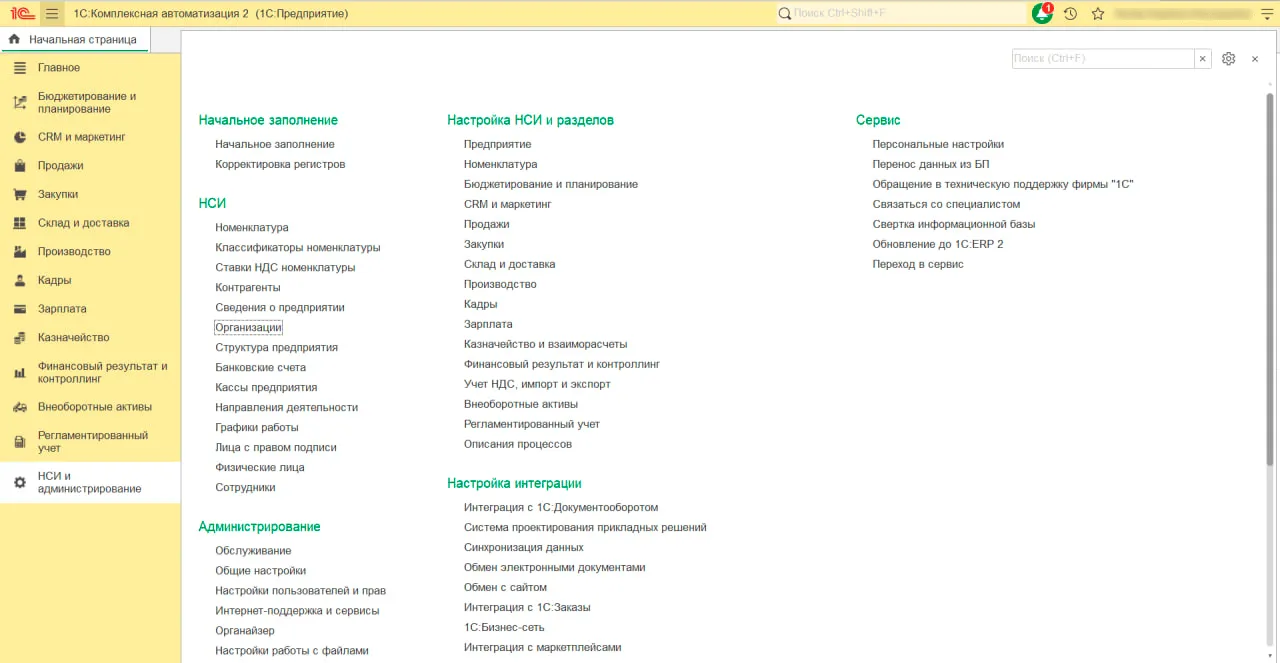Select Продажи in the sidebar
This screenshot has width=1280, height=663.
[60, 165]
